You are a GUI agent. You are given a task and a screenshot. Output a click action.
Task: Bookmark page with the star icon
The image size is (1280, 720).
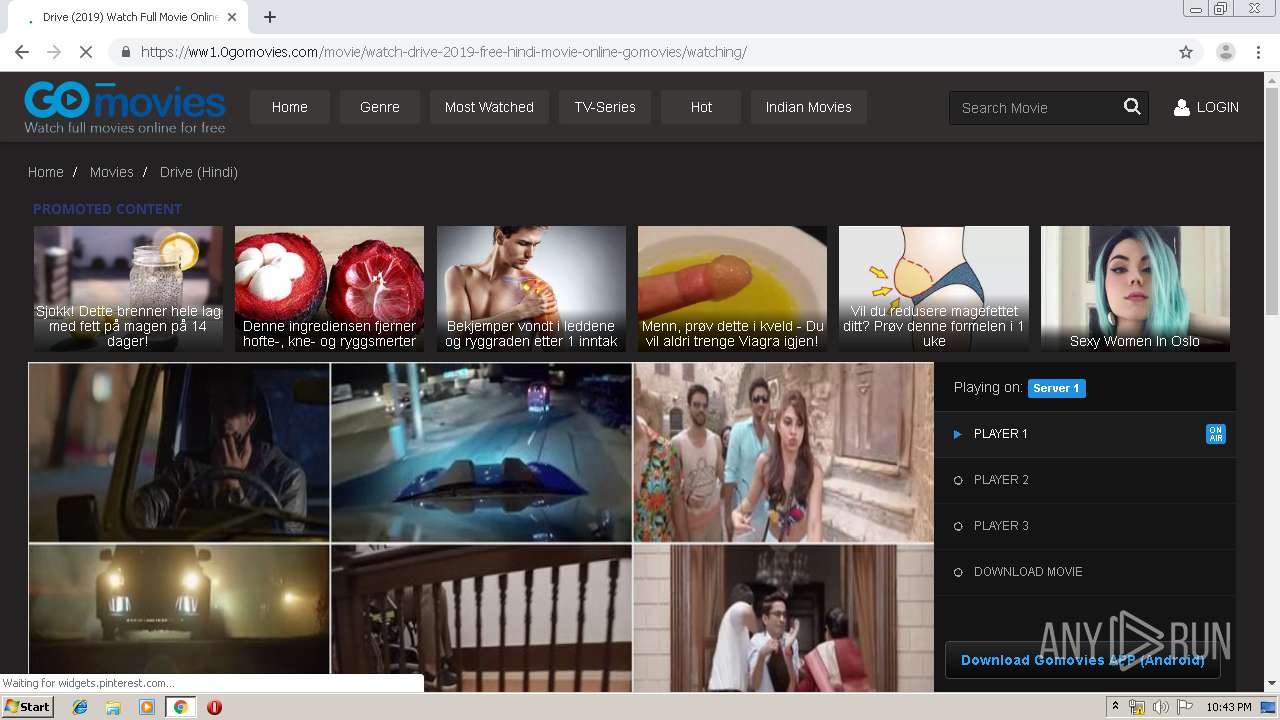click(1186, 52)
